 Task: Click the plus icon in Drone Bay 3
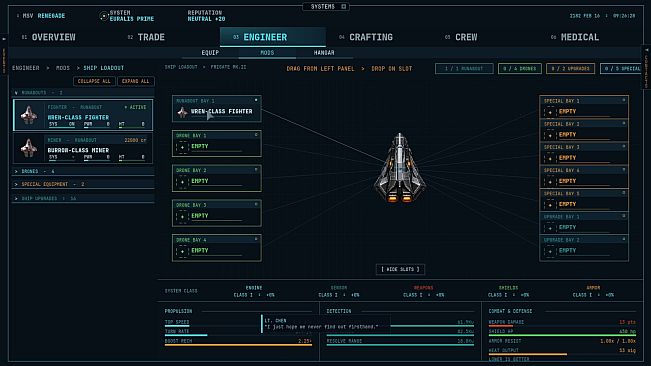click(182, 217)
